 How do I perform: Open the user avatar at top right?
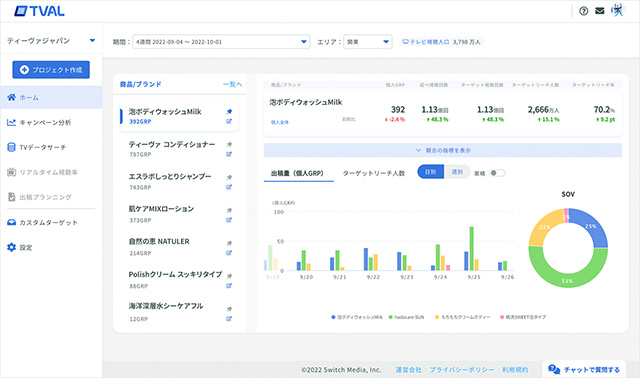tap(618, 10)
